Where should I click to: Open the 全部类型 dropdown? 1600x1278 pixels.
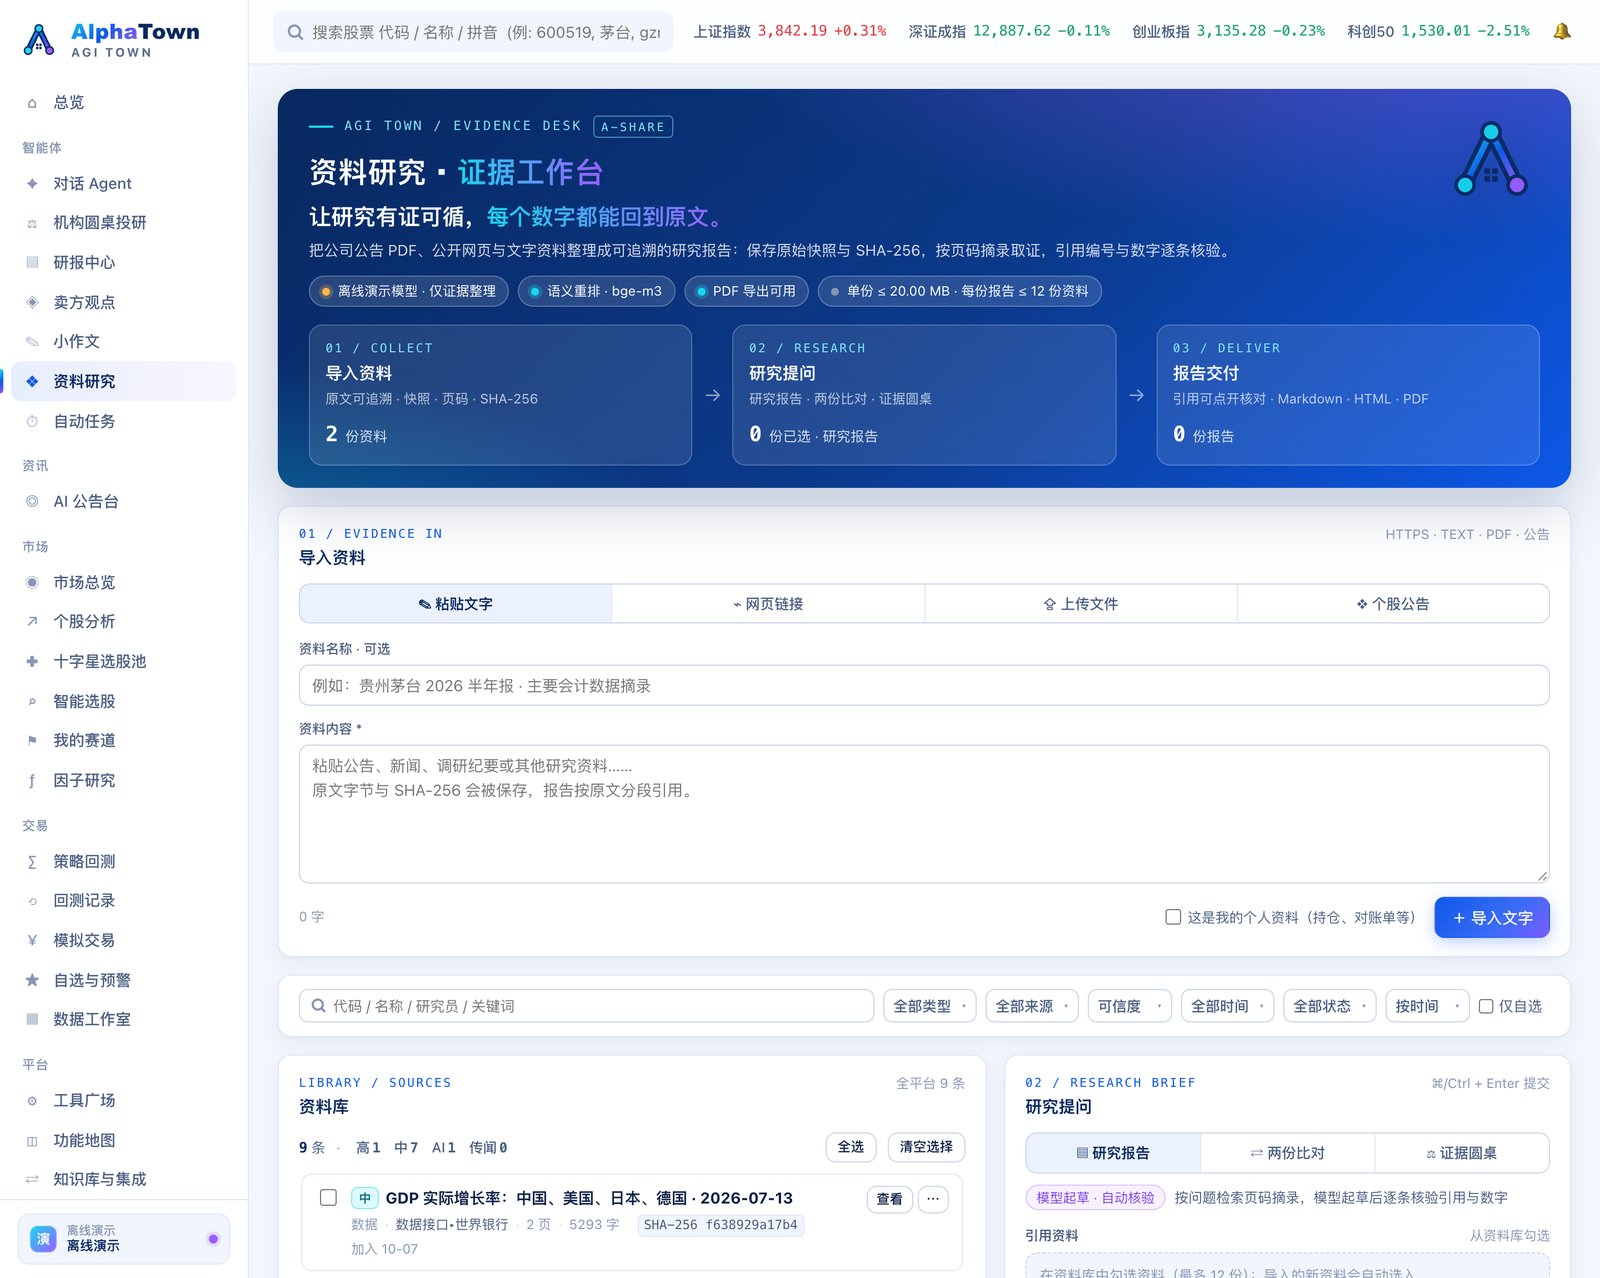click(930, 1006)
